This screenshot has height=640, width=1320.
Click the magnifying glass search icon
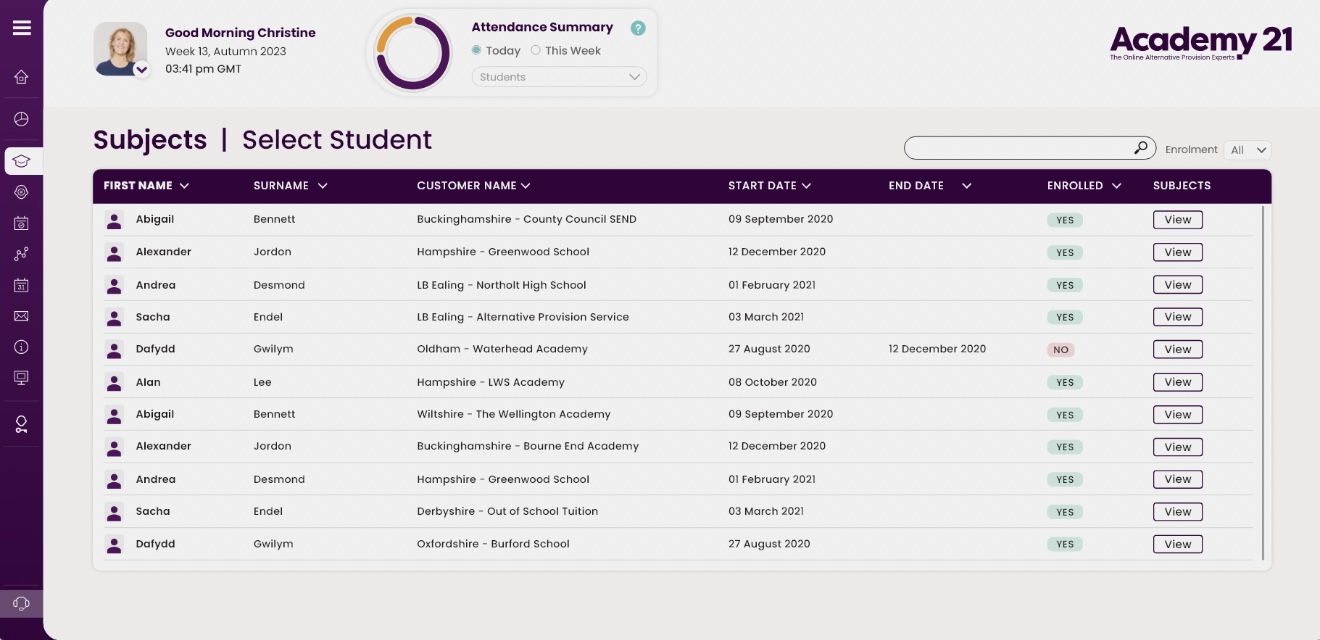[x=1141, y=148]
